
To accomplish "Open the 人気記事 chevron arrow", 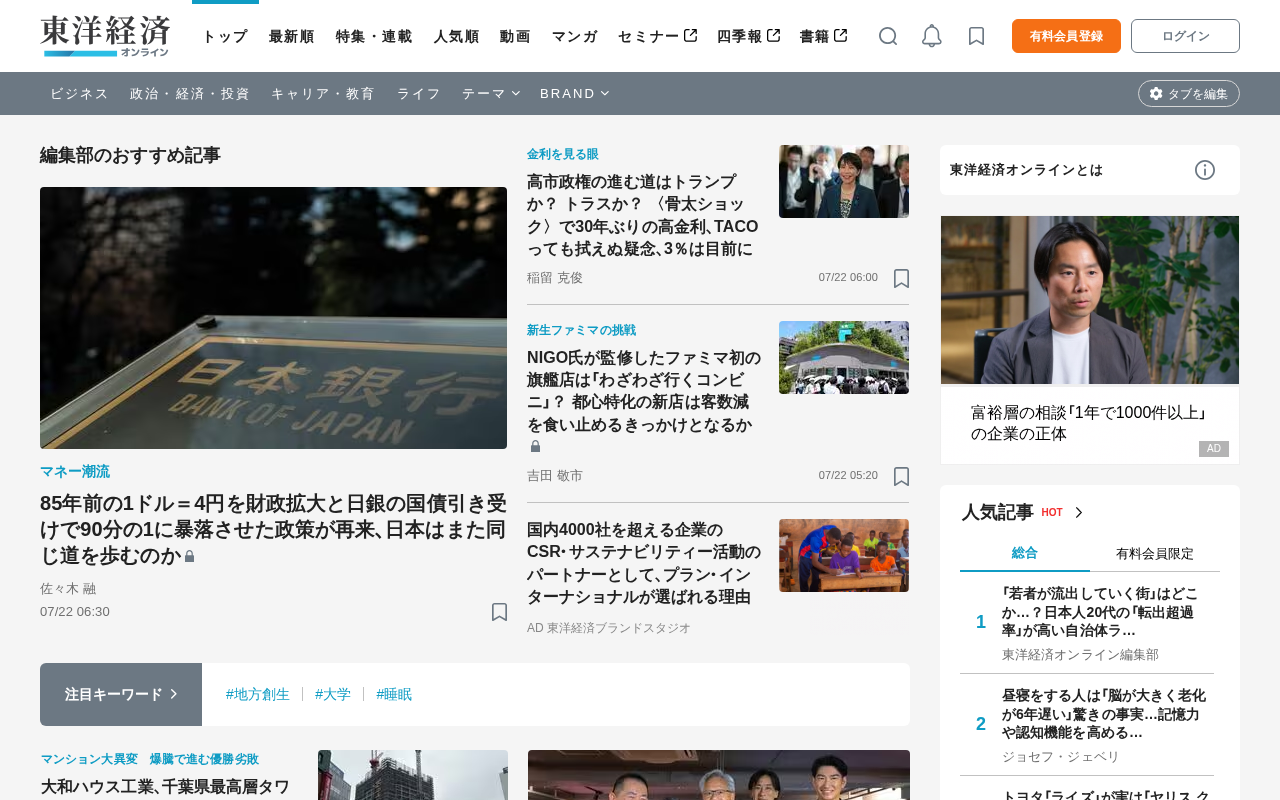I will click(1079, 512).
